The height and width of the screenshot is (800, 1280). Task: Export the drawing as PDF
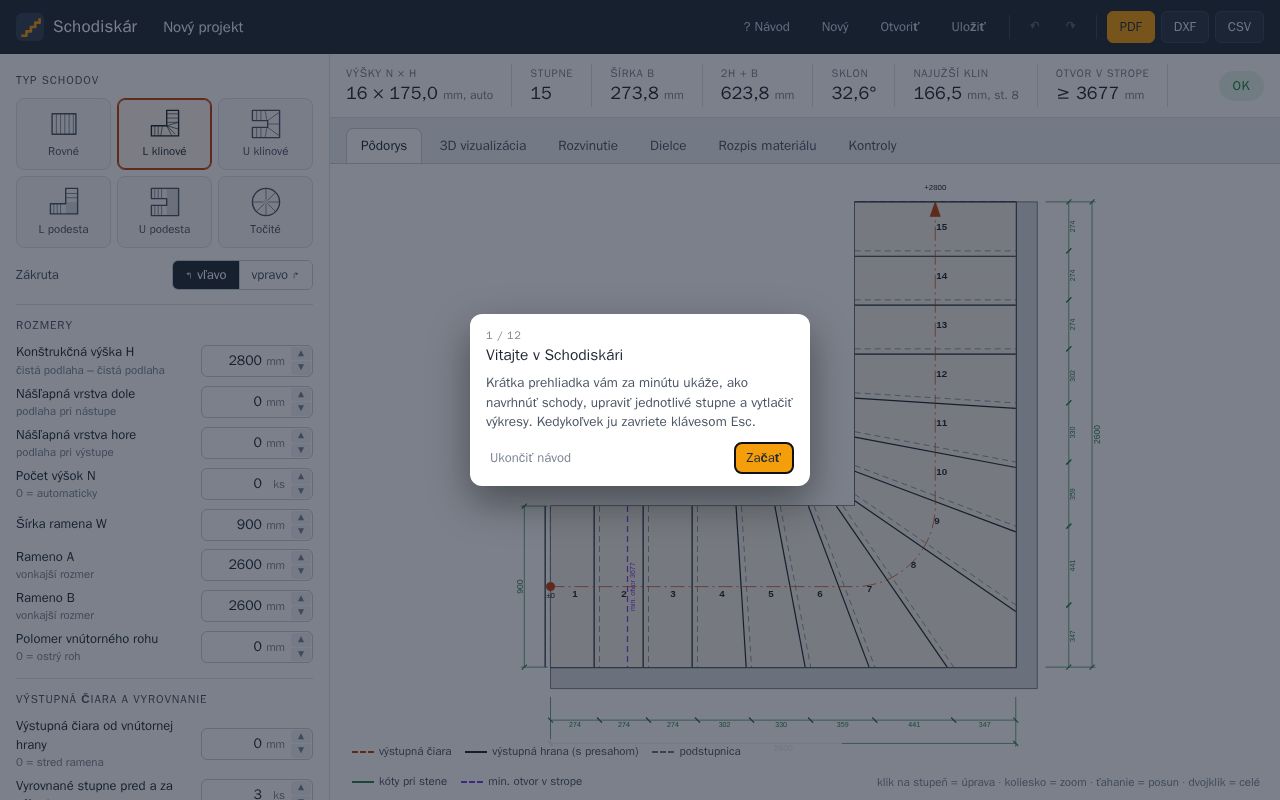1131,27
